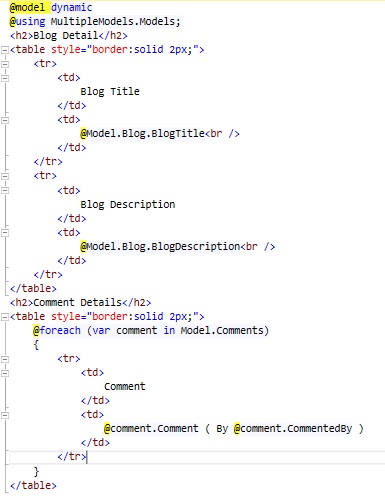
Task: Collapse the td containing @Model.Blog.BlogDescription
Action: 5,233
